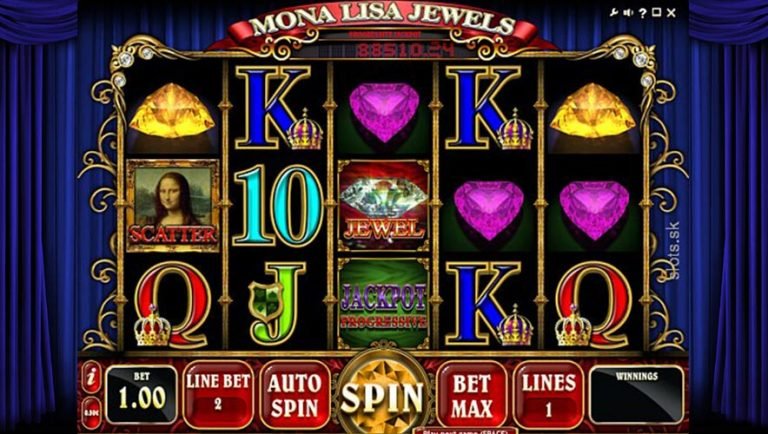
Task: Change the LINE BET value
Action: (218, 395)
